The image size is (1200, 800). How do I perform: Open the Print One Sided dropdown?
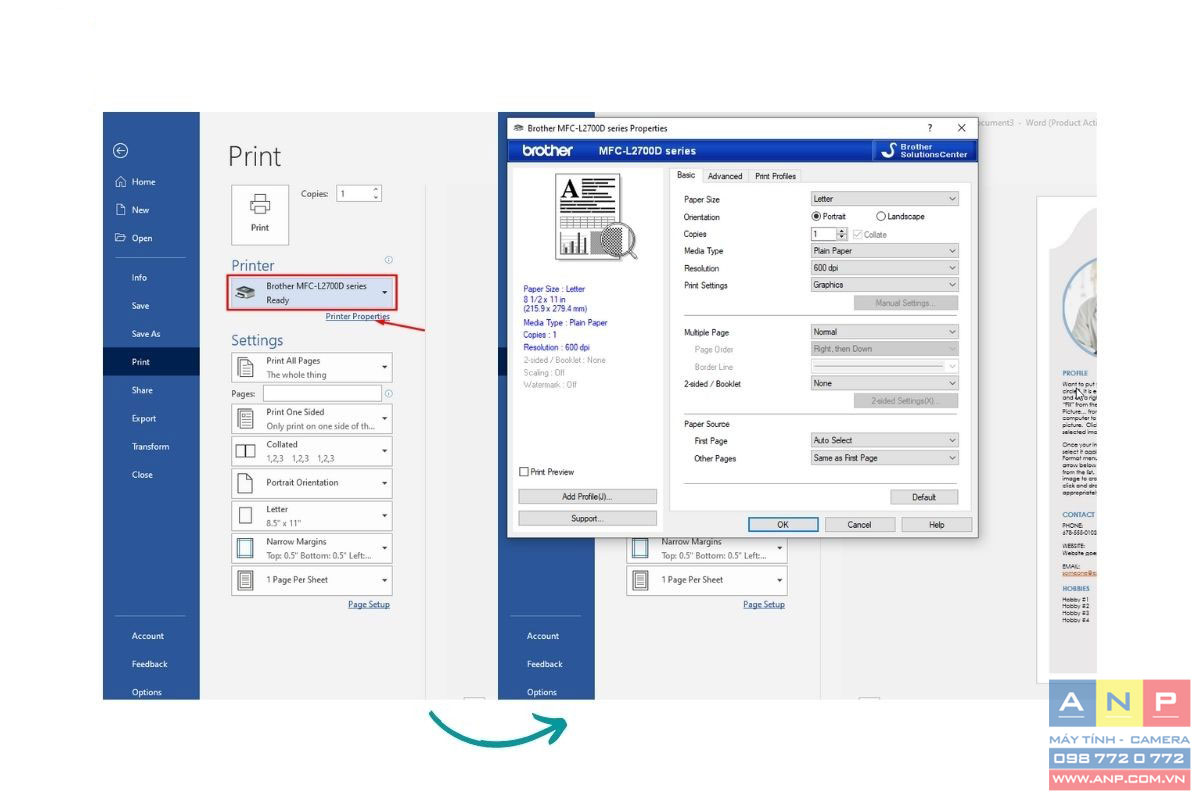(312, 419)
